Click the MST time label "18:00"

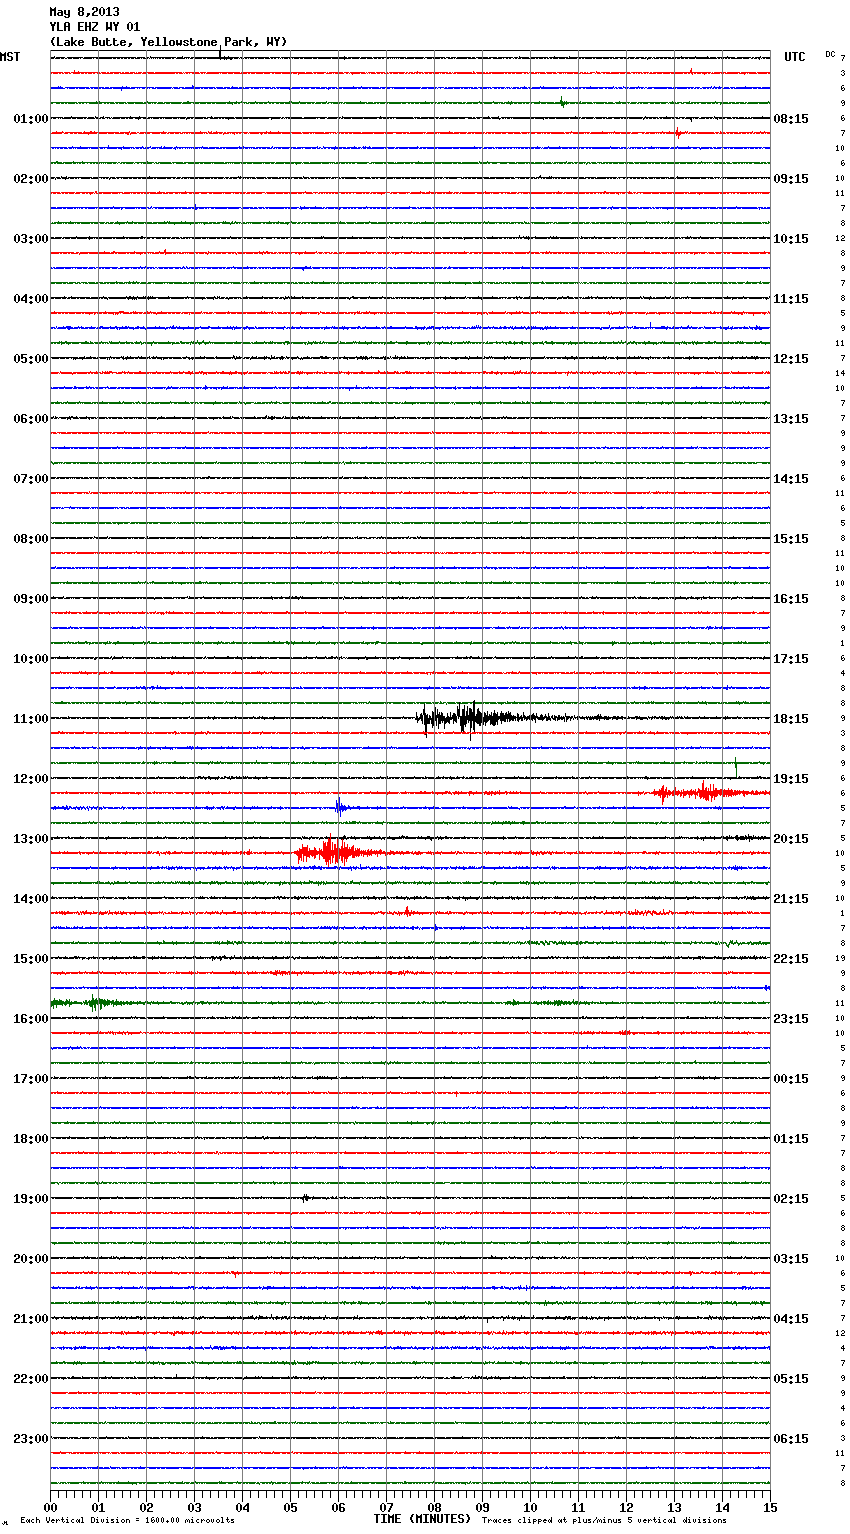[x=31, y=1139]
